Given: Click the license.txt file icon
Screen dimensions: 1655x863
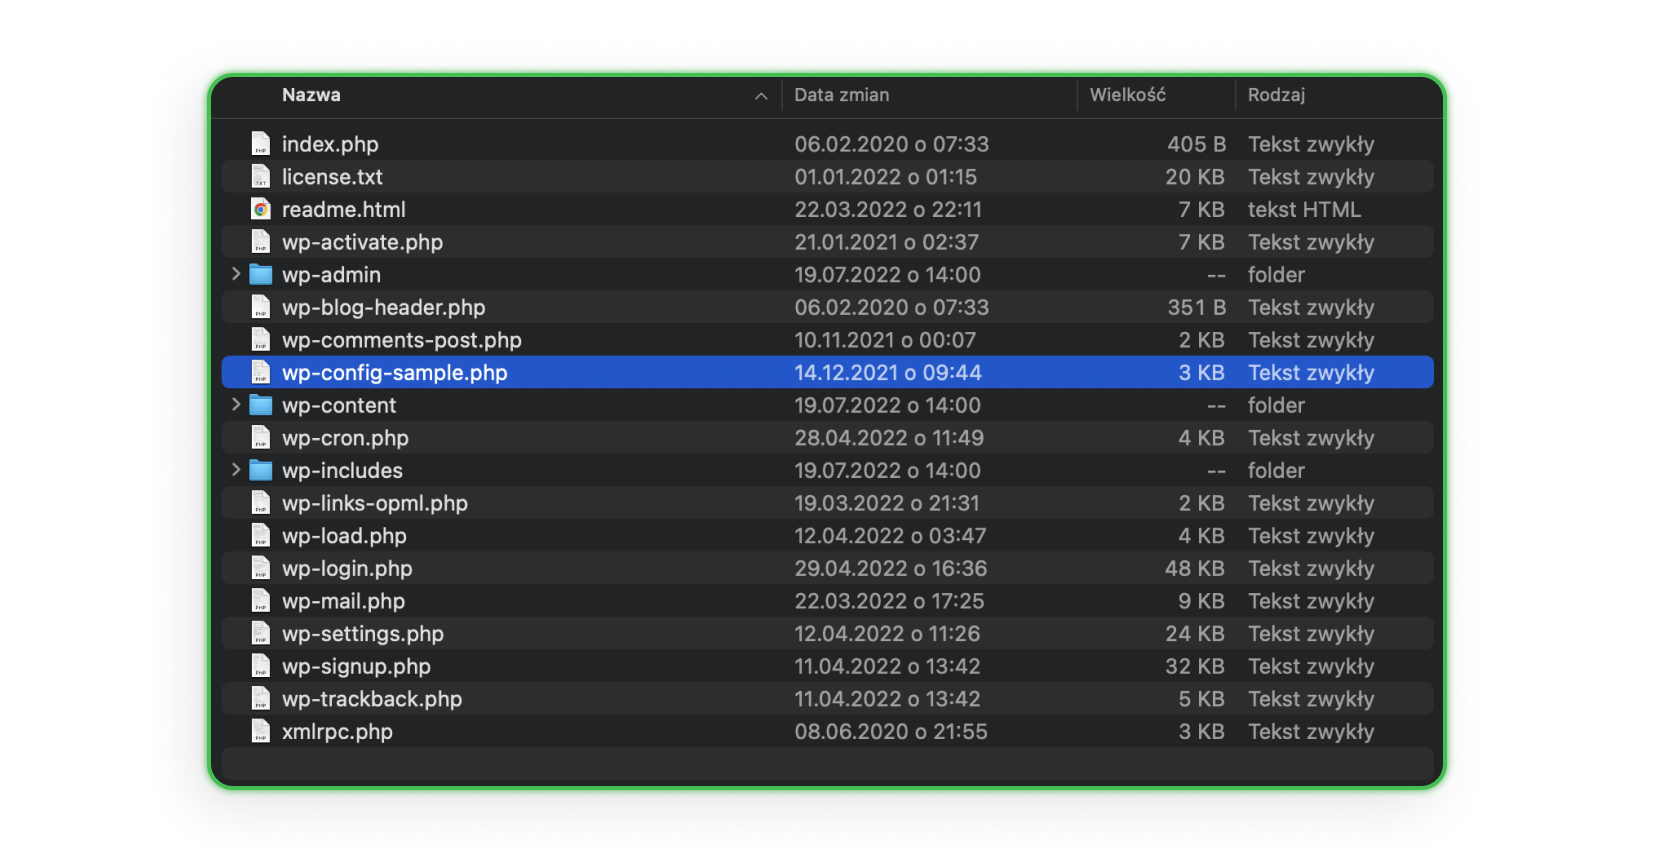Looking at the screenshot, I should pyautogui.click(x=261, y=177).
